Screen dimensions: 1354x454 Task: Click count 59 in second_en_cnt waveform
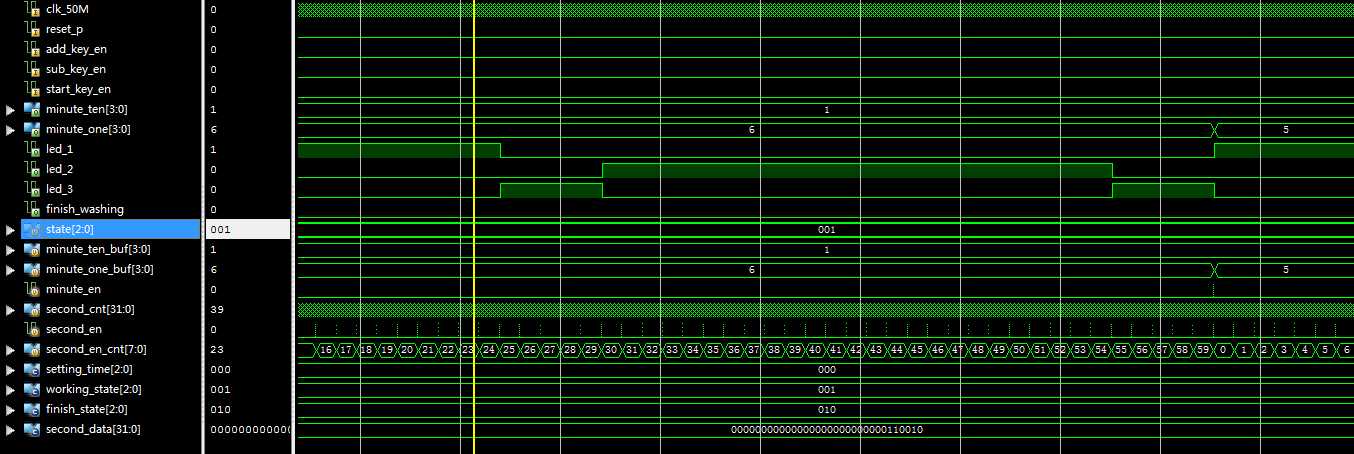[x=1203, y=350]
